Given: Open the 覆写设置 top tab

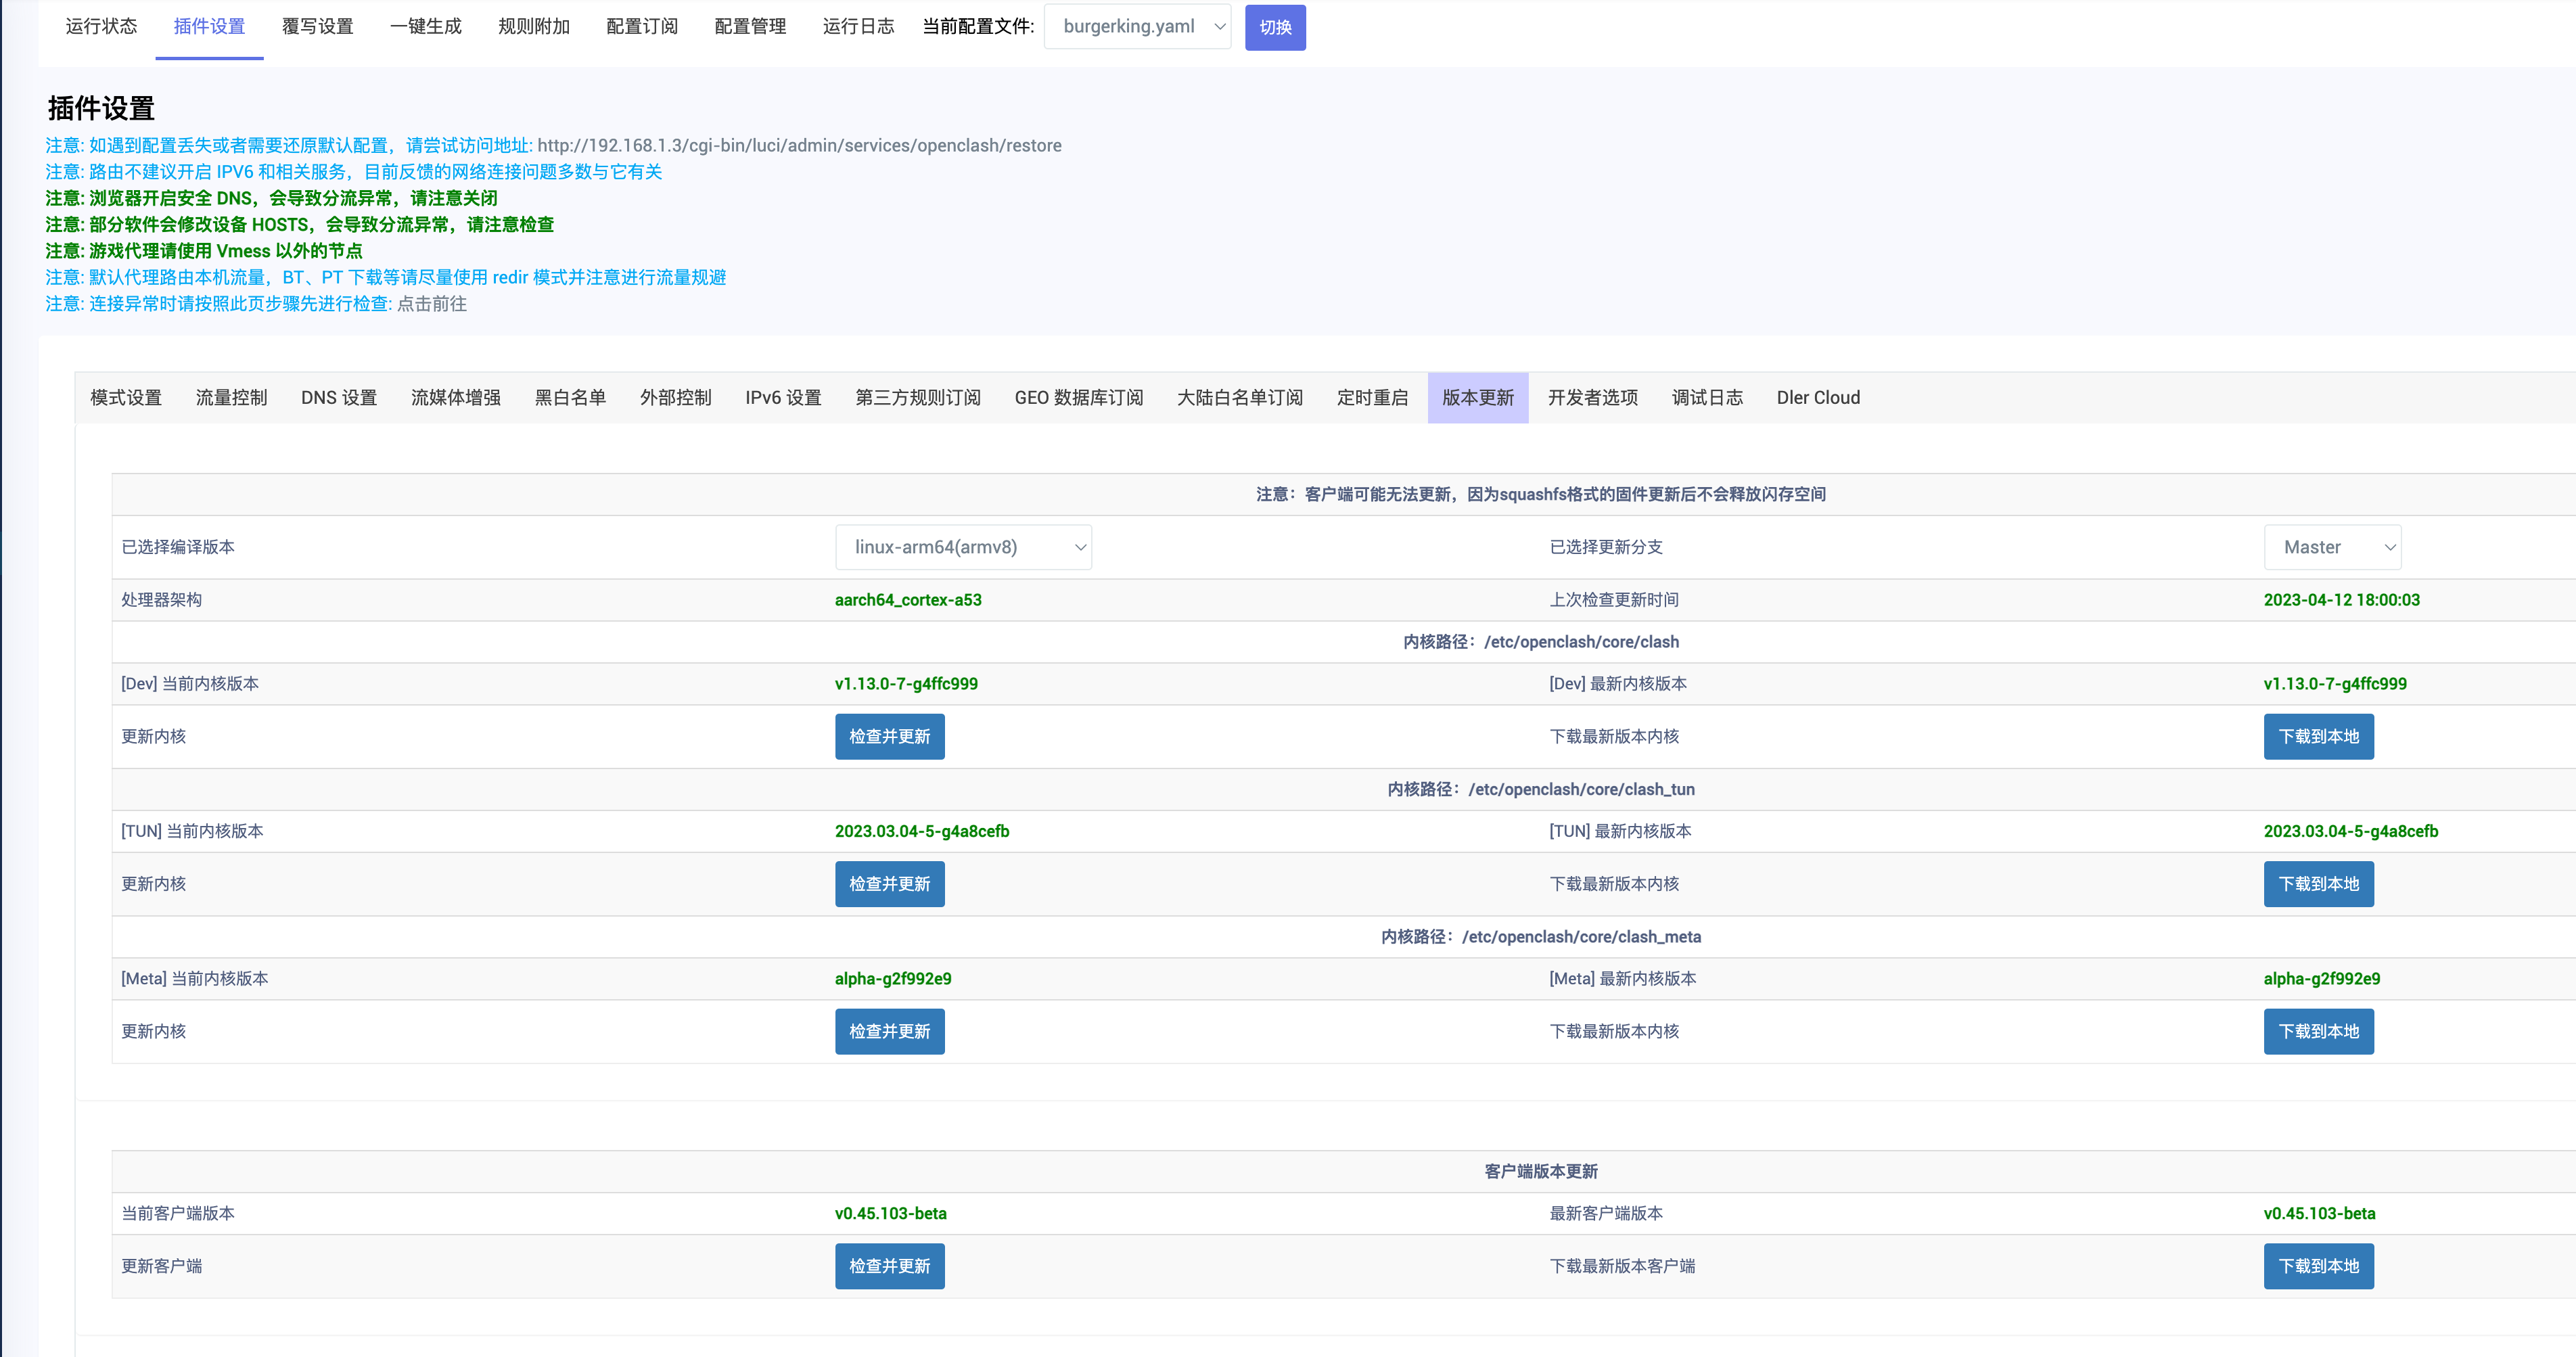Looking at the screenshot, I should 317,27.
